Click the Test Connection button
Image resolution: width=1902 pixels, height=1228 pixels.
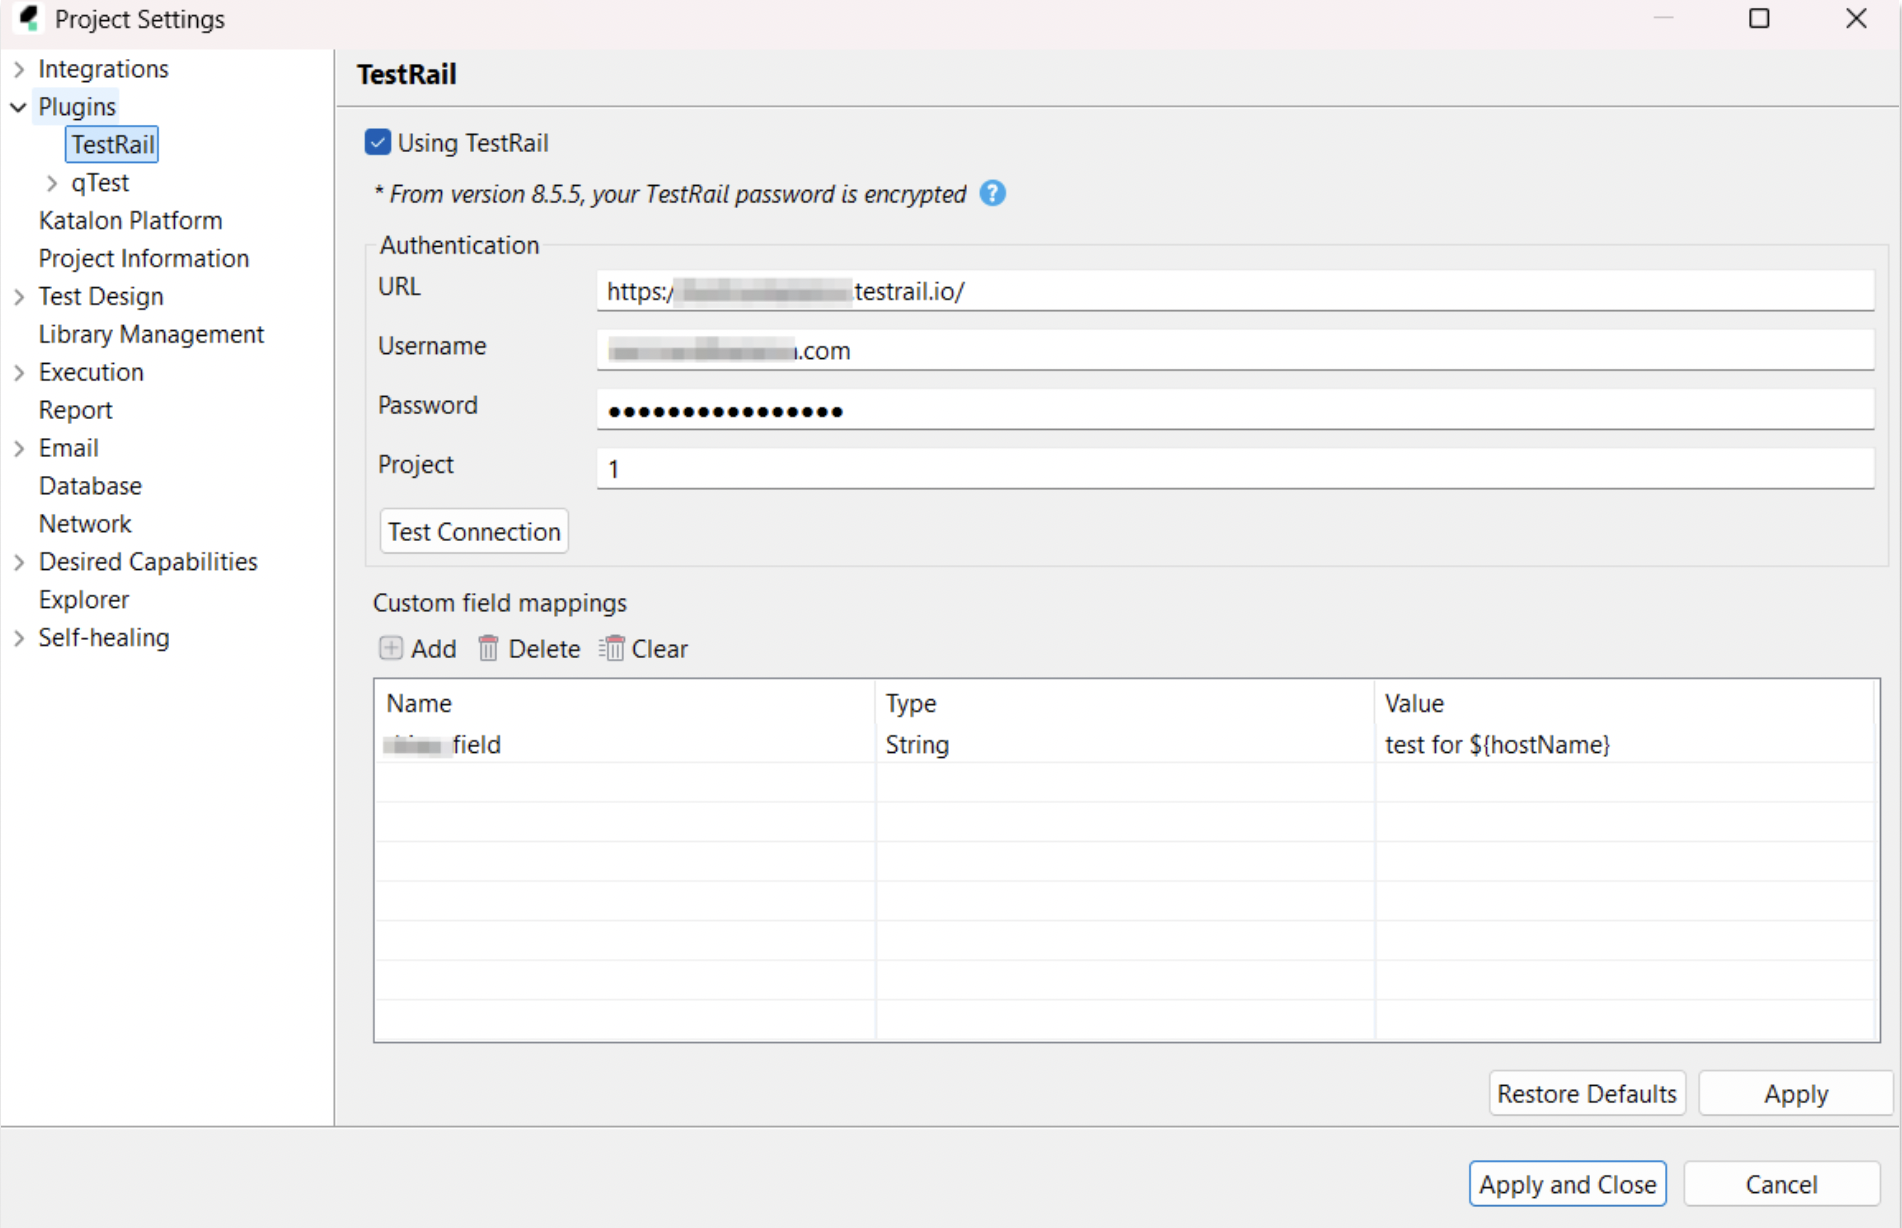pyautogui.click(x=474, y=531)
